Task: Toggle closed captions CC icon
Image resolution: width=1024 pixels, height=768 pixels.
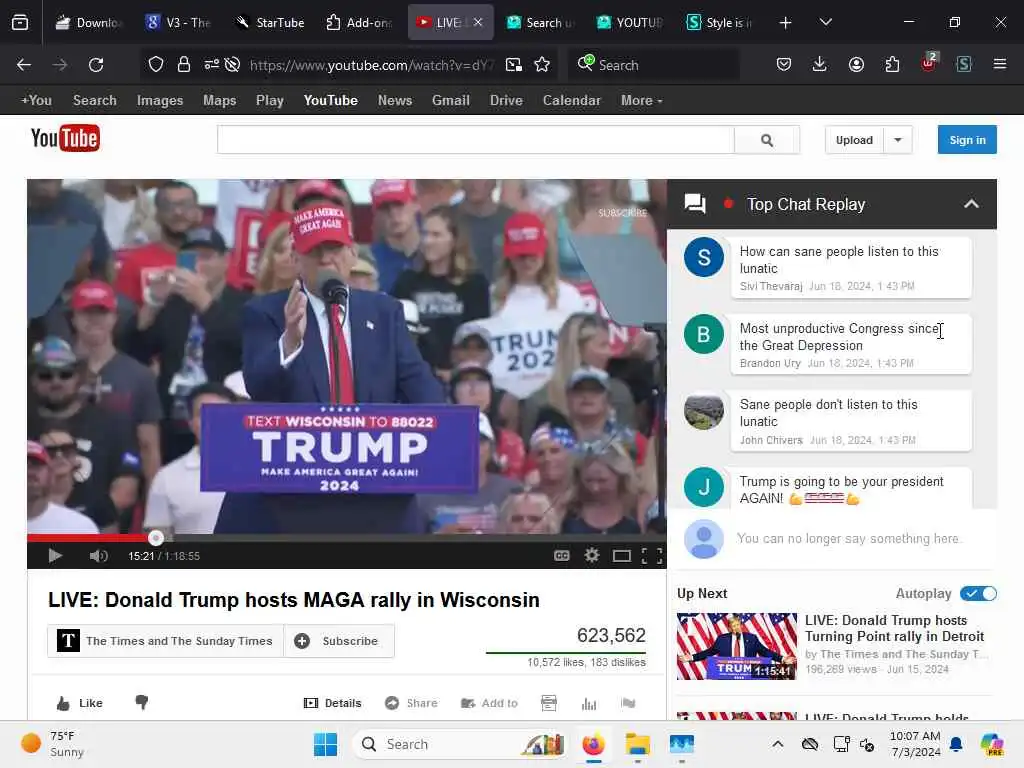Action: pos(562,556)
